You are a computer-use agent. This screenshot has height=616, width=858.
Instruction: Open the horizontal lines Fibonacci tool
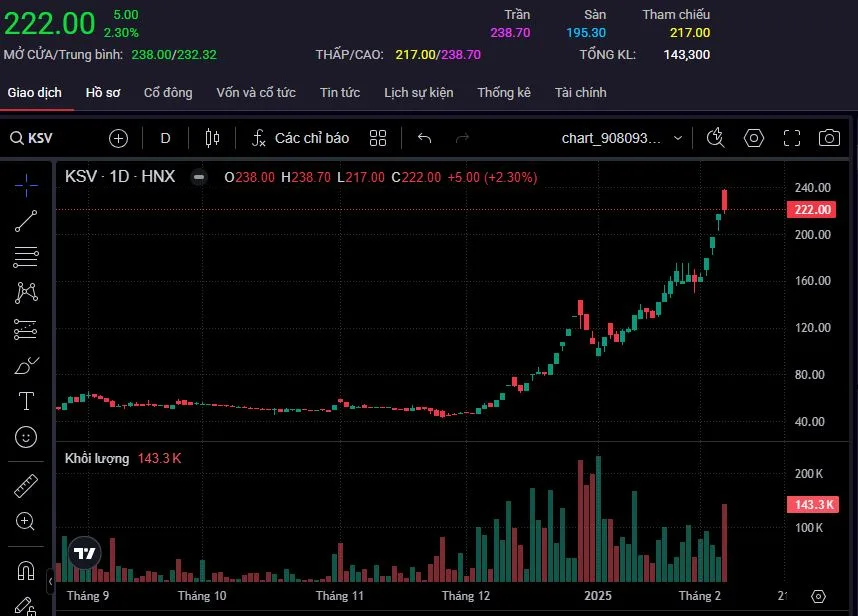coord(26,257)
